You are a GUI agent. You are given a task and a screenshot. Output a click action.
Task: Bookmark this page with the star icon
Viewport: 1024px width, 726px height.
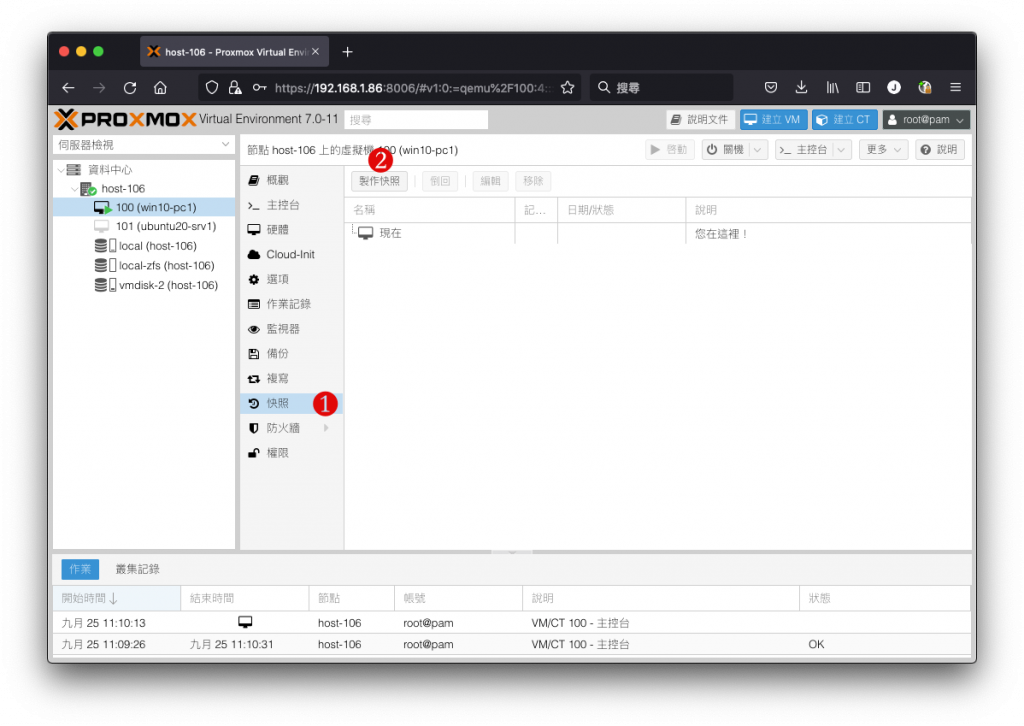pyautogui.click(x=568, y=87)
